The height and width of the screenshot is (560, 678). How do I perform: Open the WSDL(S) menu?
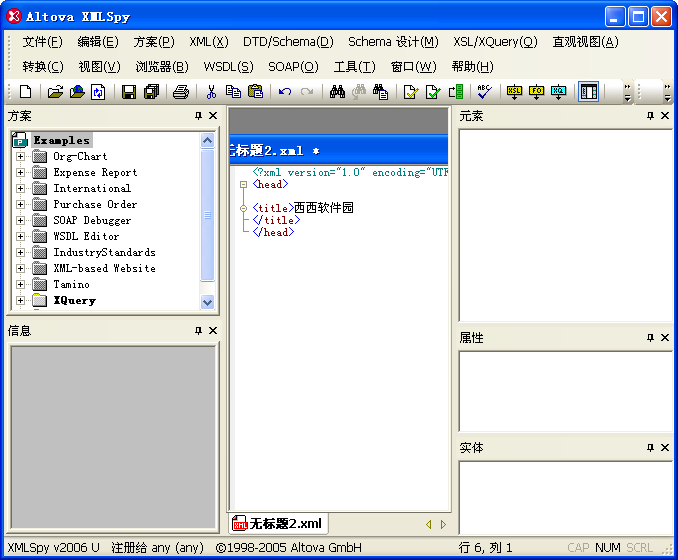point(229,67)
